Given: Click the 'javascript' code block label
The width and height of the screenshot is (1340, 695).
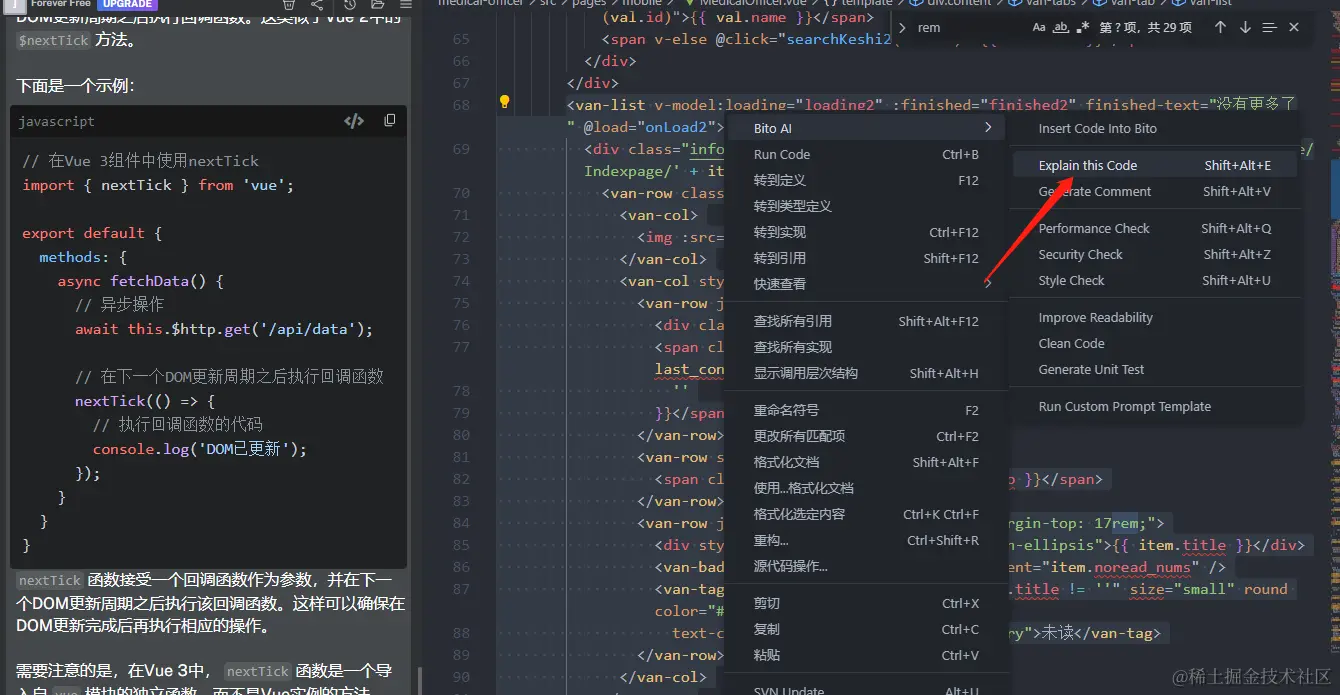Looking at the screenshot, I should (57, 121).
